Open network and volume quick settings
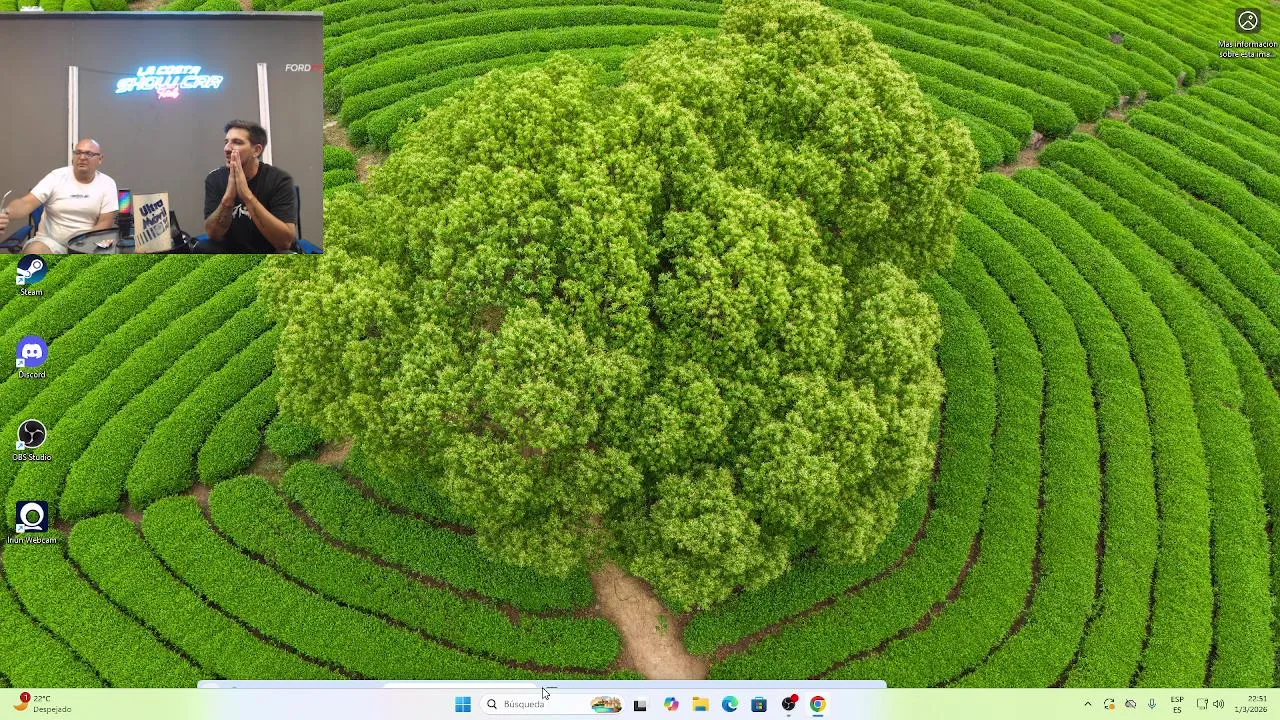 (1210, 704)
